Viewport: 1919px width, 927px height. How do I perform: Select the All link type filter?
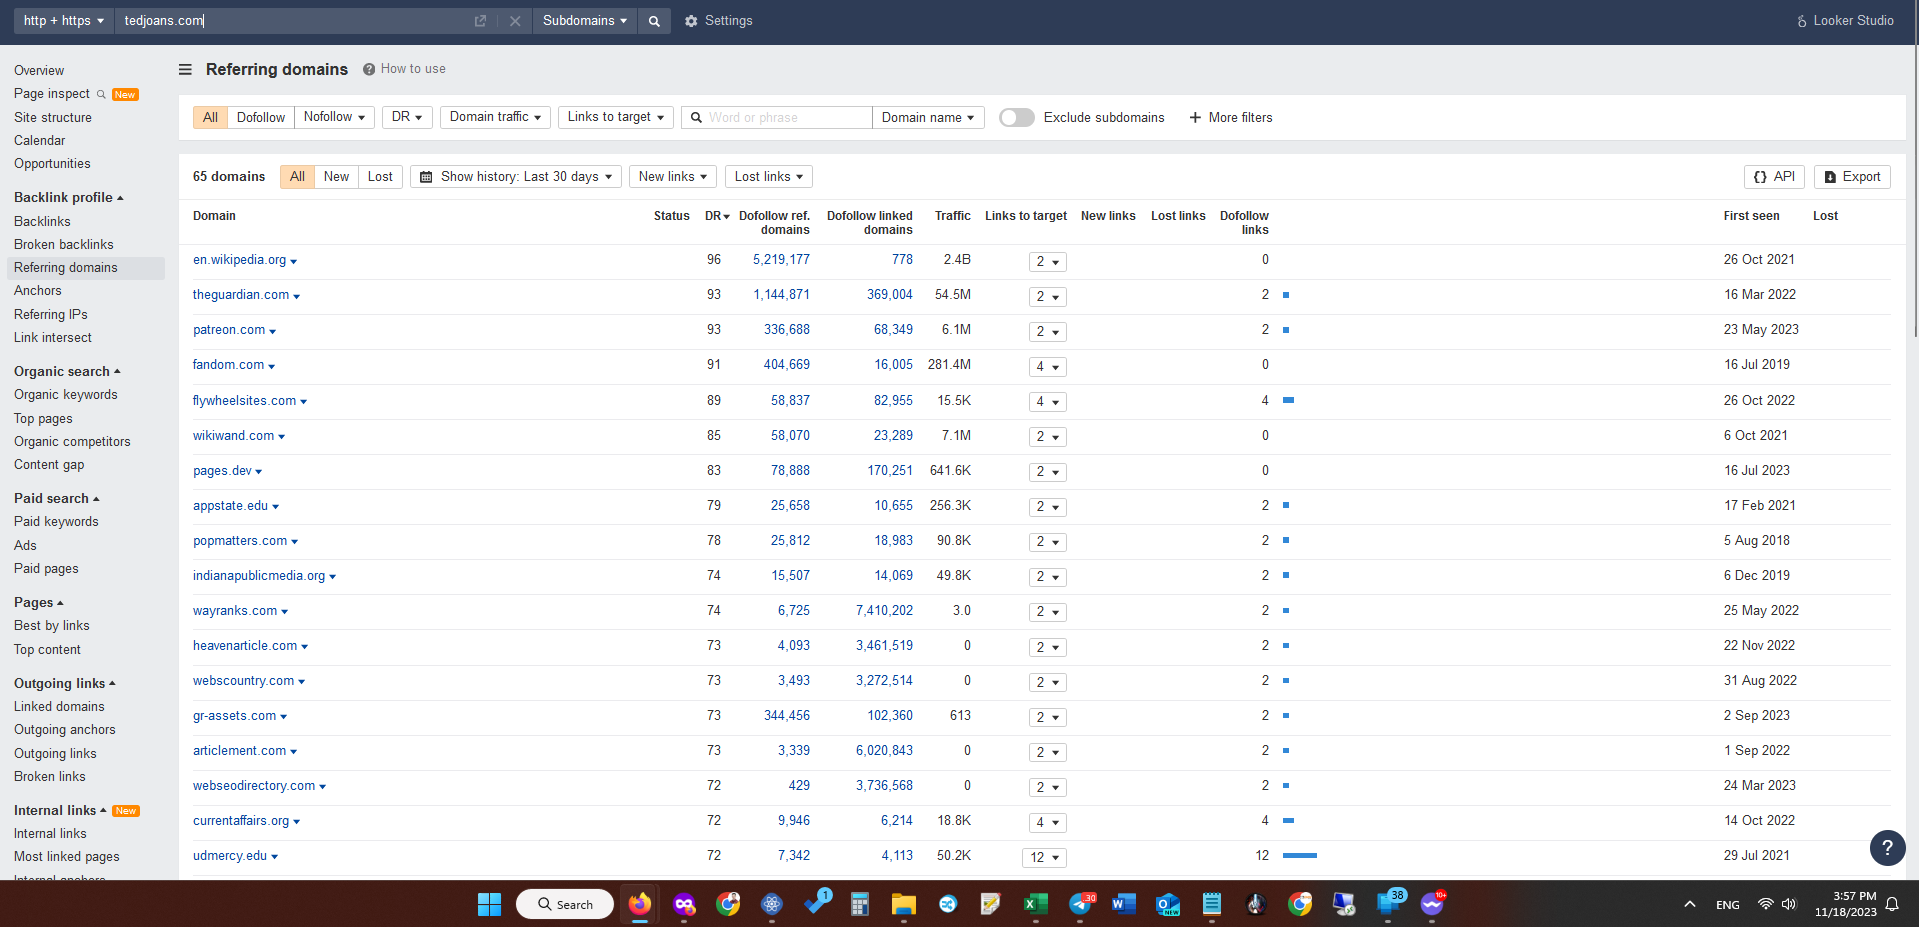tap(210, 118)
